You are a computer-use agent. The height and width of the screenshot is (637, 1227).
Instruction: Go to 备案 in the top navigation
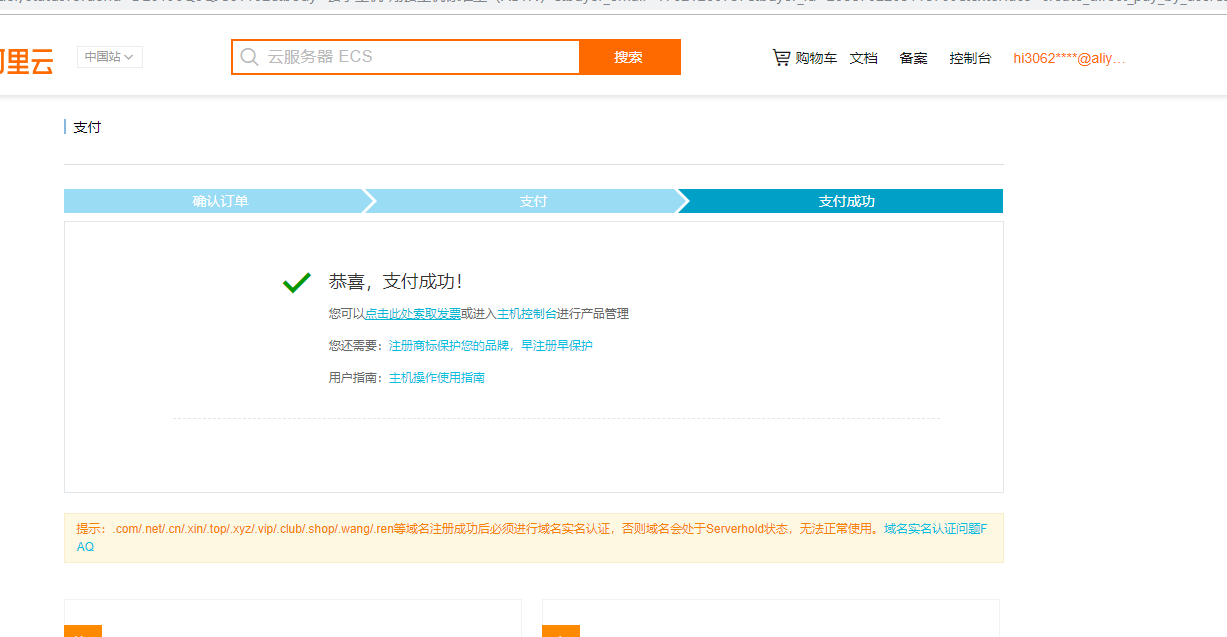913,58
